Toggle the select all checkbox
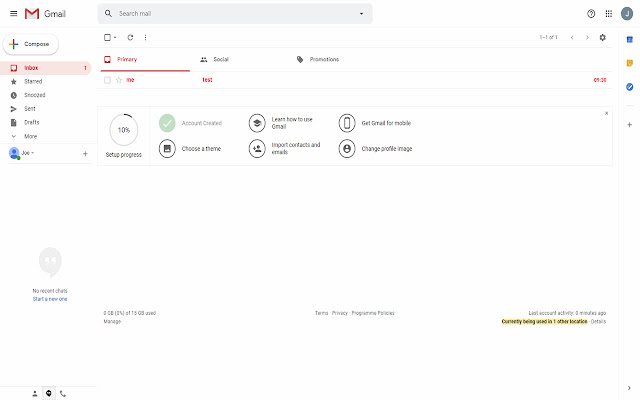This screenshot has height=400, width=640. [108, 37]
